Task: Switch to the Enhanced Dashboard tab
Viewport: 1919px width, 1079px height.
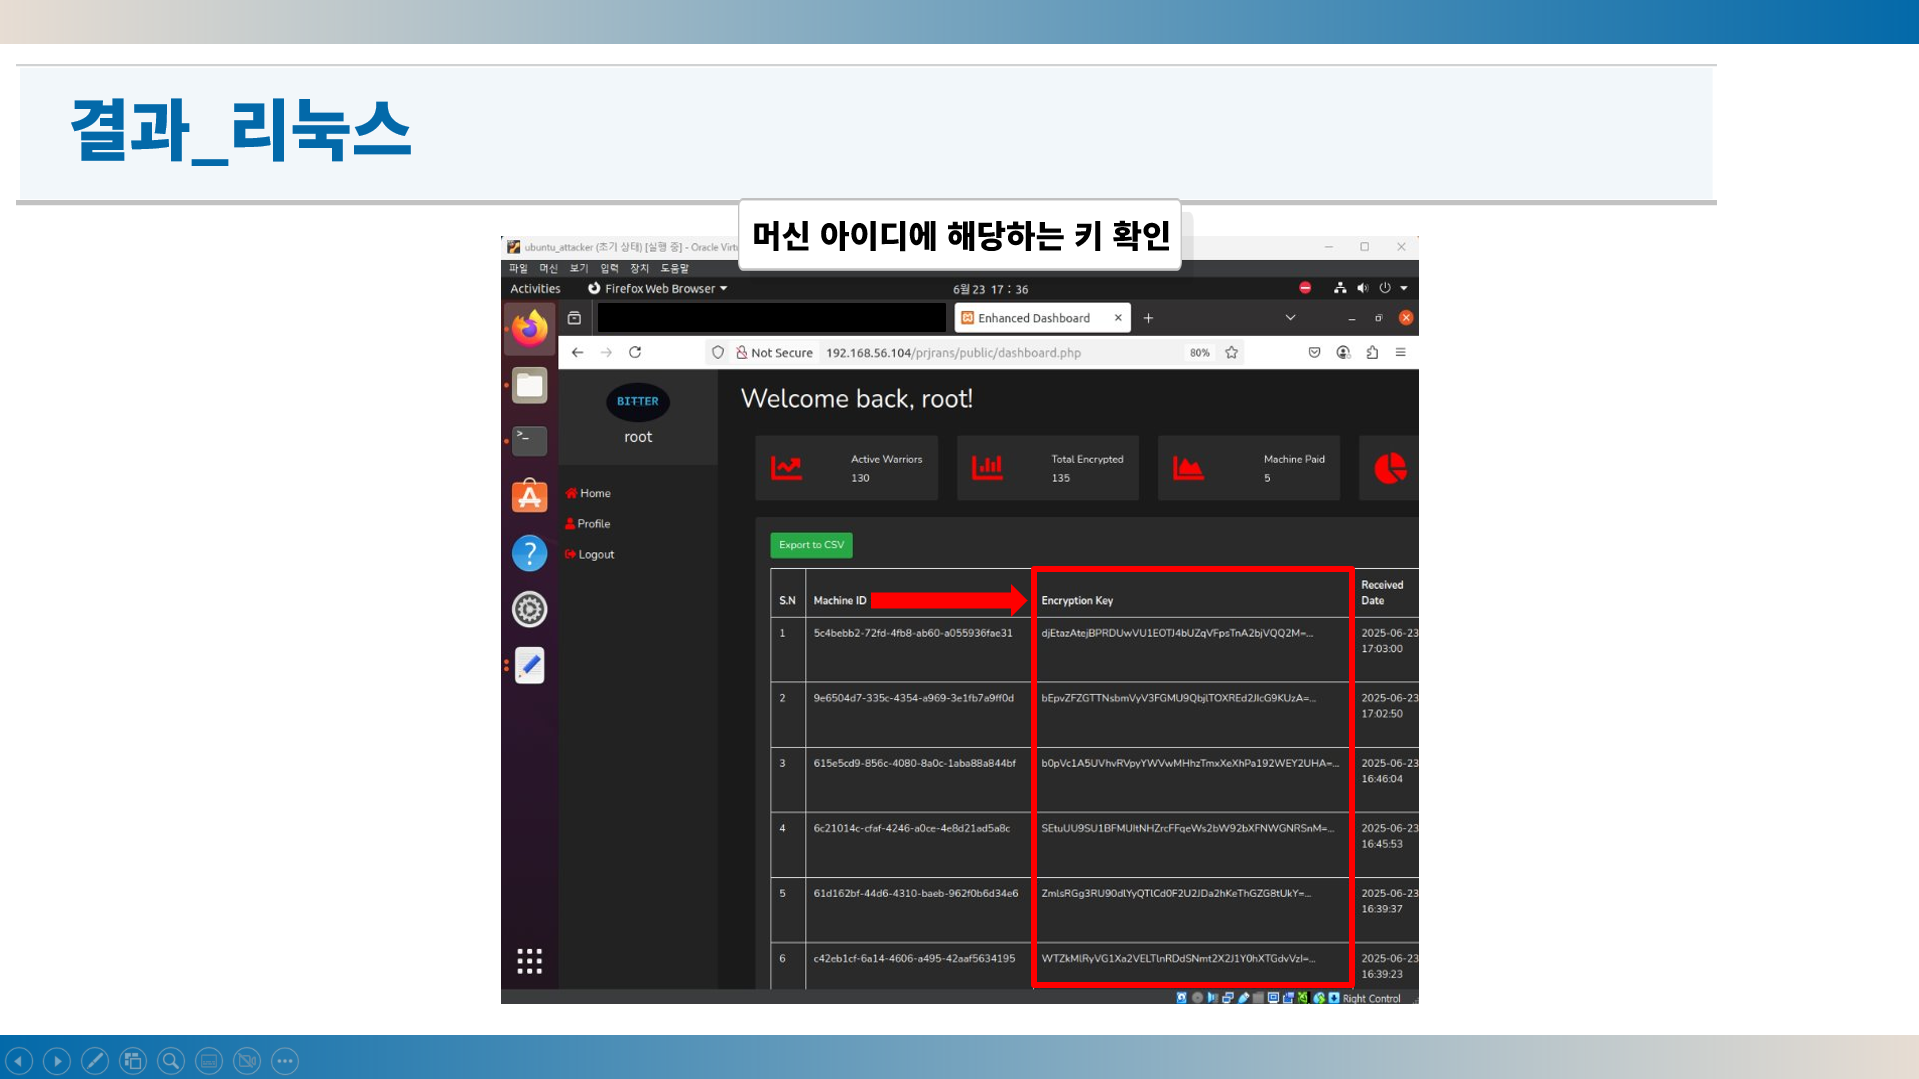Action: click(1034, 318)
